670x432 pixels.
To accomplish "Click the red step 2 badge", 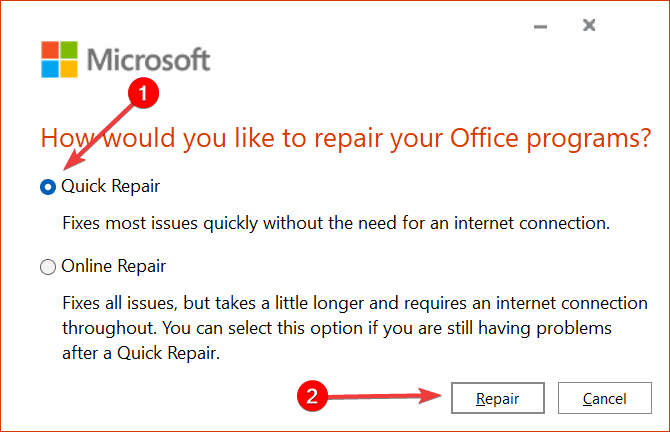I will [x=312, y=396].
